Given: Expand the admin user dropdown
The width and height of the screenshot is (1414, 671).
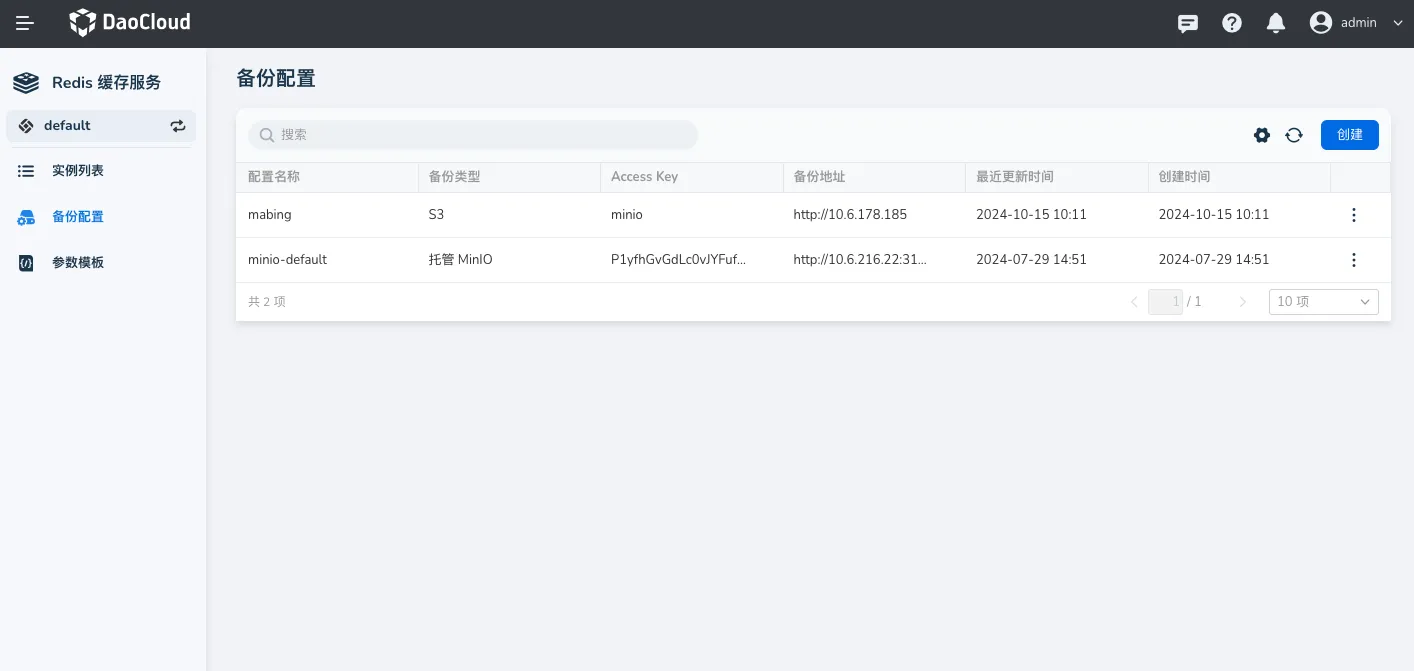Looking at the screenshot, I should pyautogui.click(x=1397, y=23).
